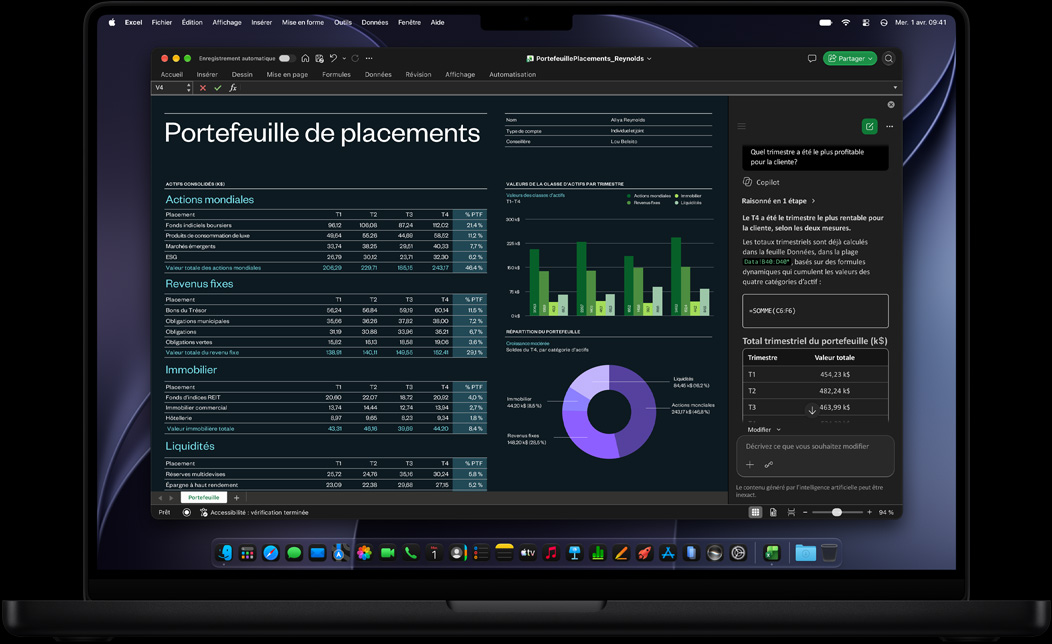Select the Formules ribbon tab
1052x644 pixels.
point(336,74)
